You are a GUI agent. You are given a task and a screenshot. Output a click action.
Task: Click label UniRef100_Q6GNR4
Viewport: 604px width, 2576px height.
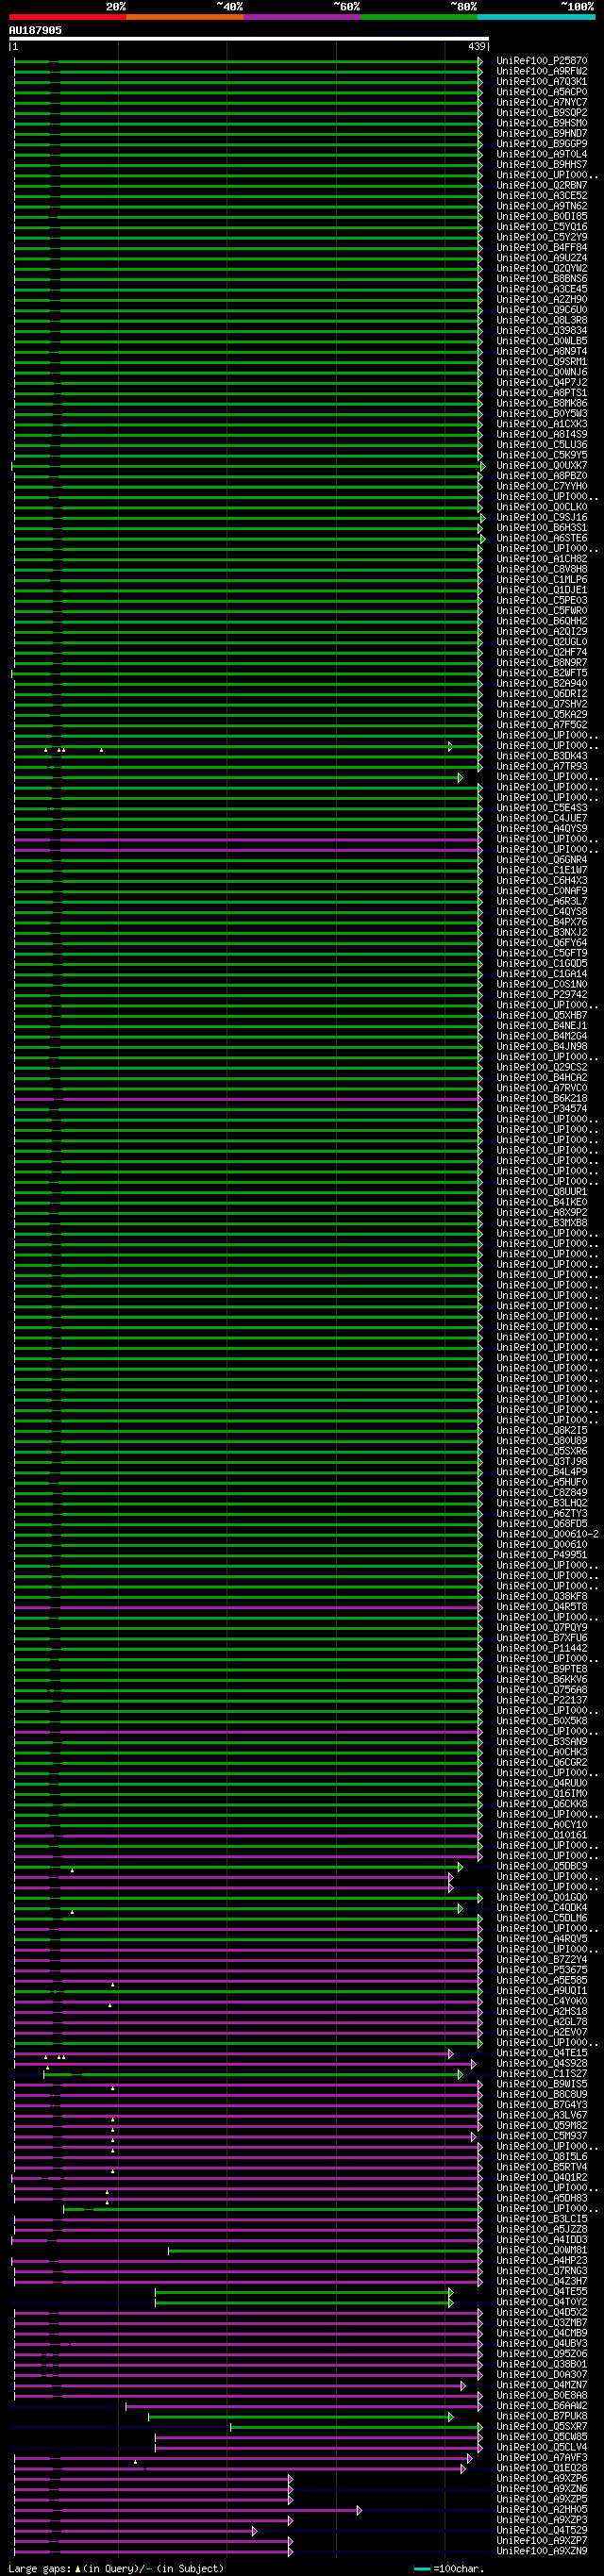(x=542, y=859)
